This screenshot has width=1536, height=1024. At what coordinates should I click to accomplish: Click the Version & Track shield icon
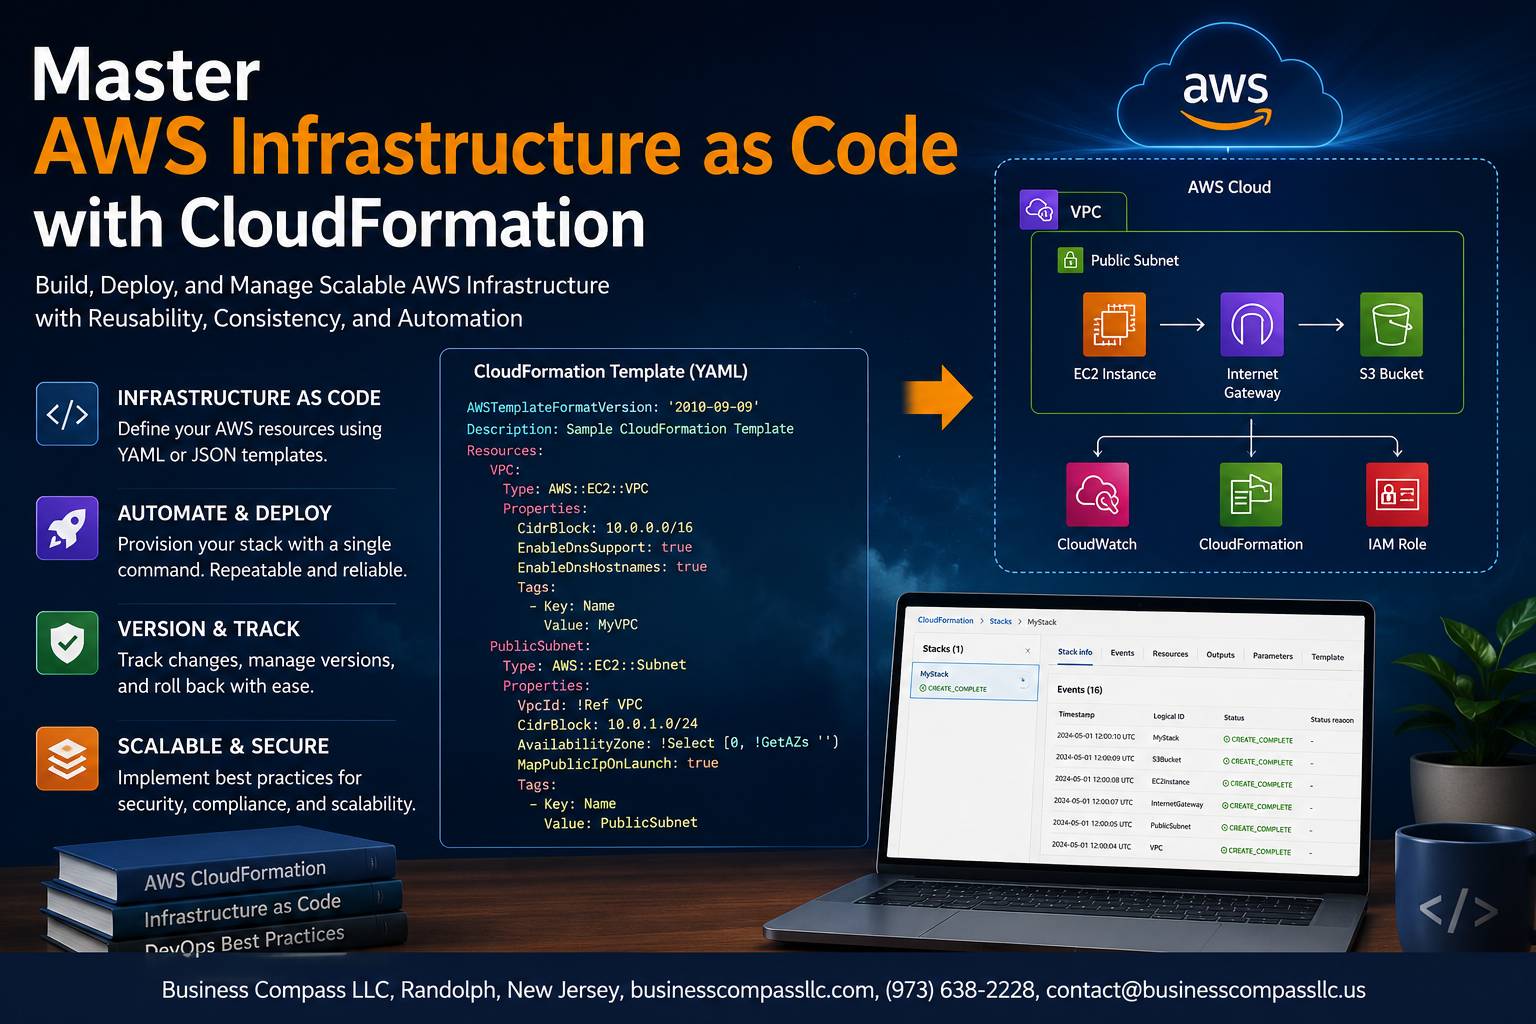tap(67, 643)
